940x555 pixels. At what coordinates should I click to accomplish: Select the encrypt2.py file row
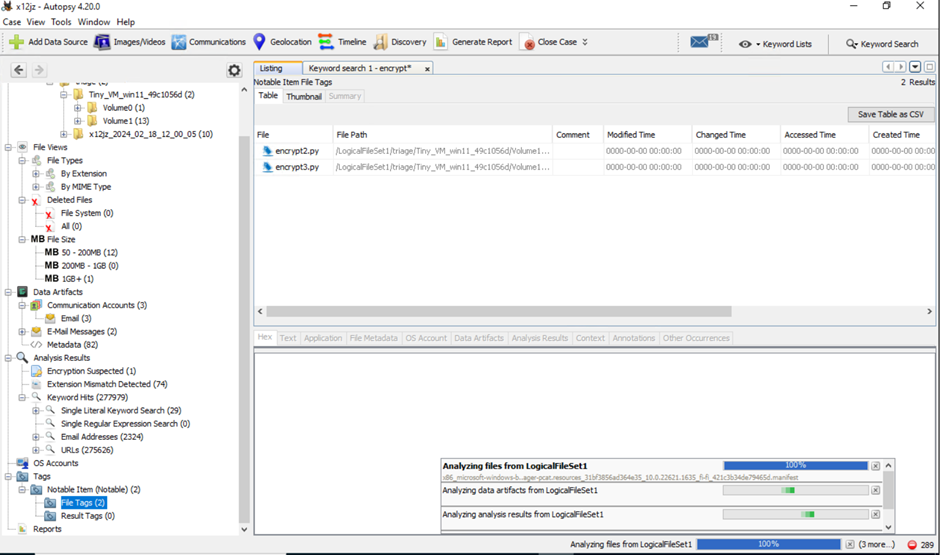tap(595, 151)
